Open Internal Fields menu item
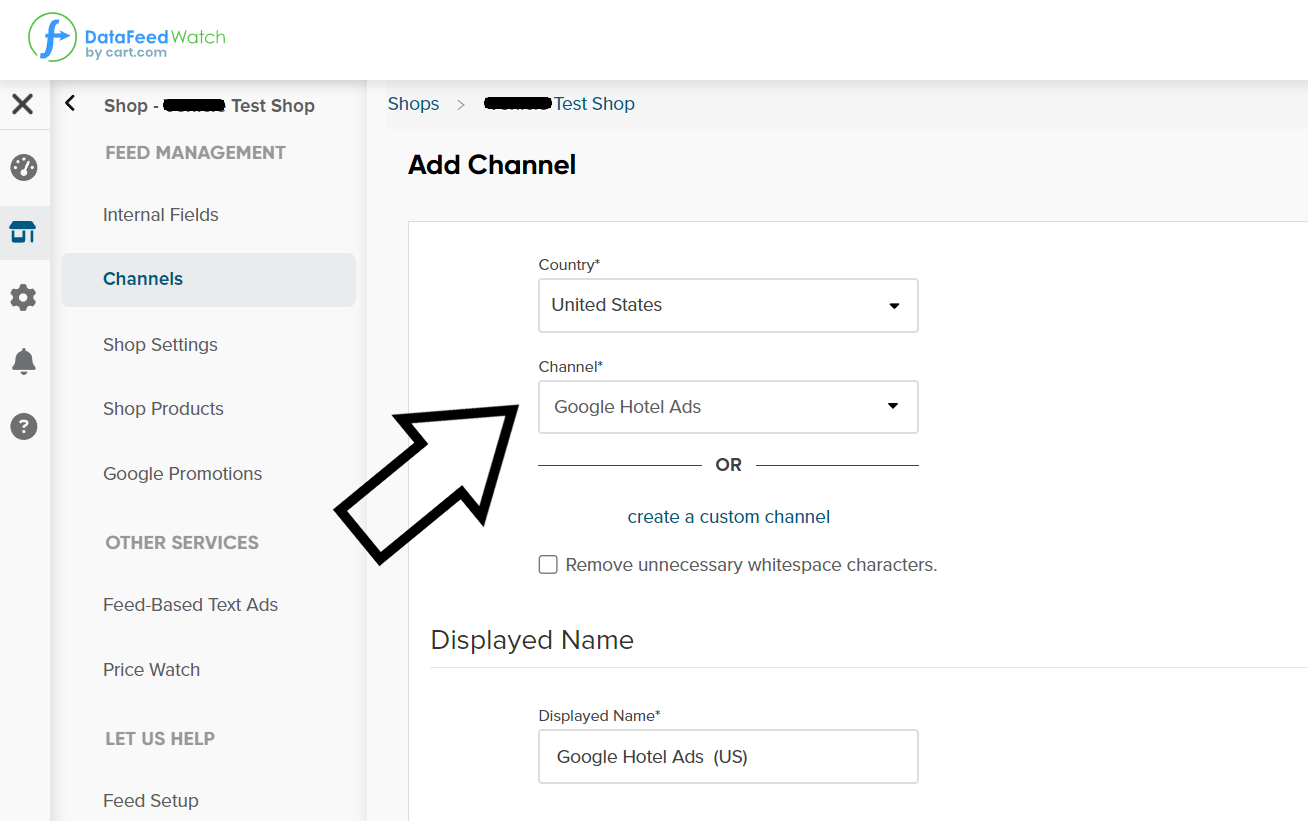The width and height of the screenshot is (1308, 821). point(160,215)
